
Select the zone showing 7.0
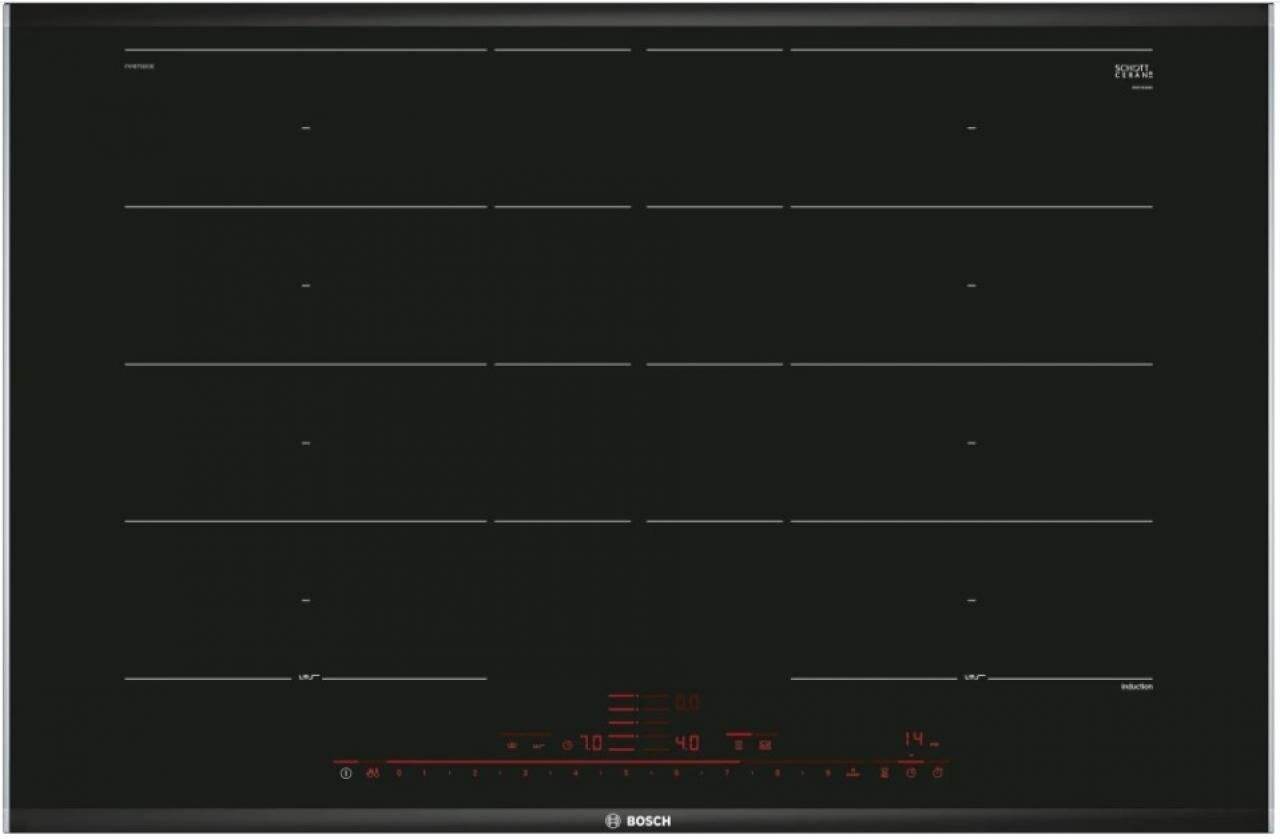coord(592,744)
